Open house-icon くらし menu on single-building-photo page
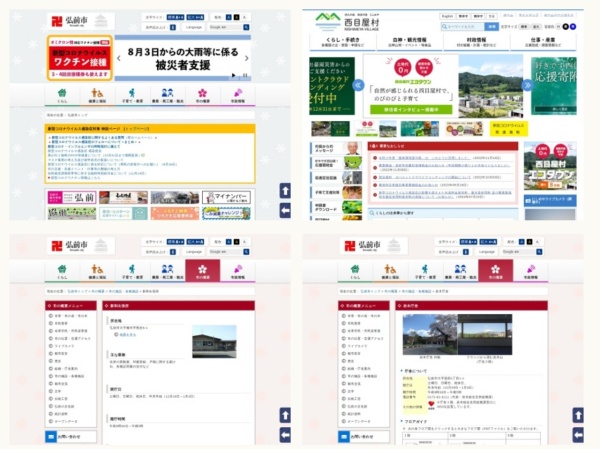Viewport: 600px width, 450px height. click(62, 271)
